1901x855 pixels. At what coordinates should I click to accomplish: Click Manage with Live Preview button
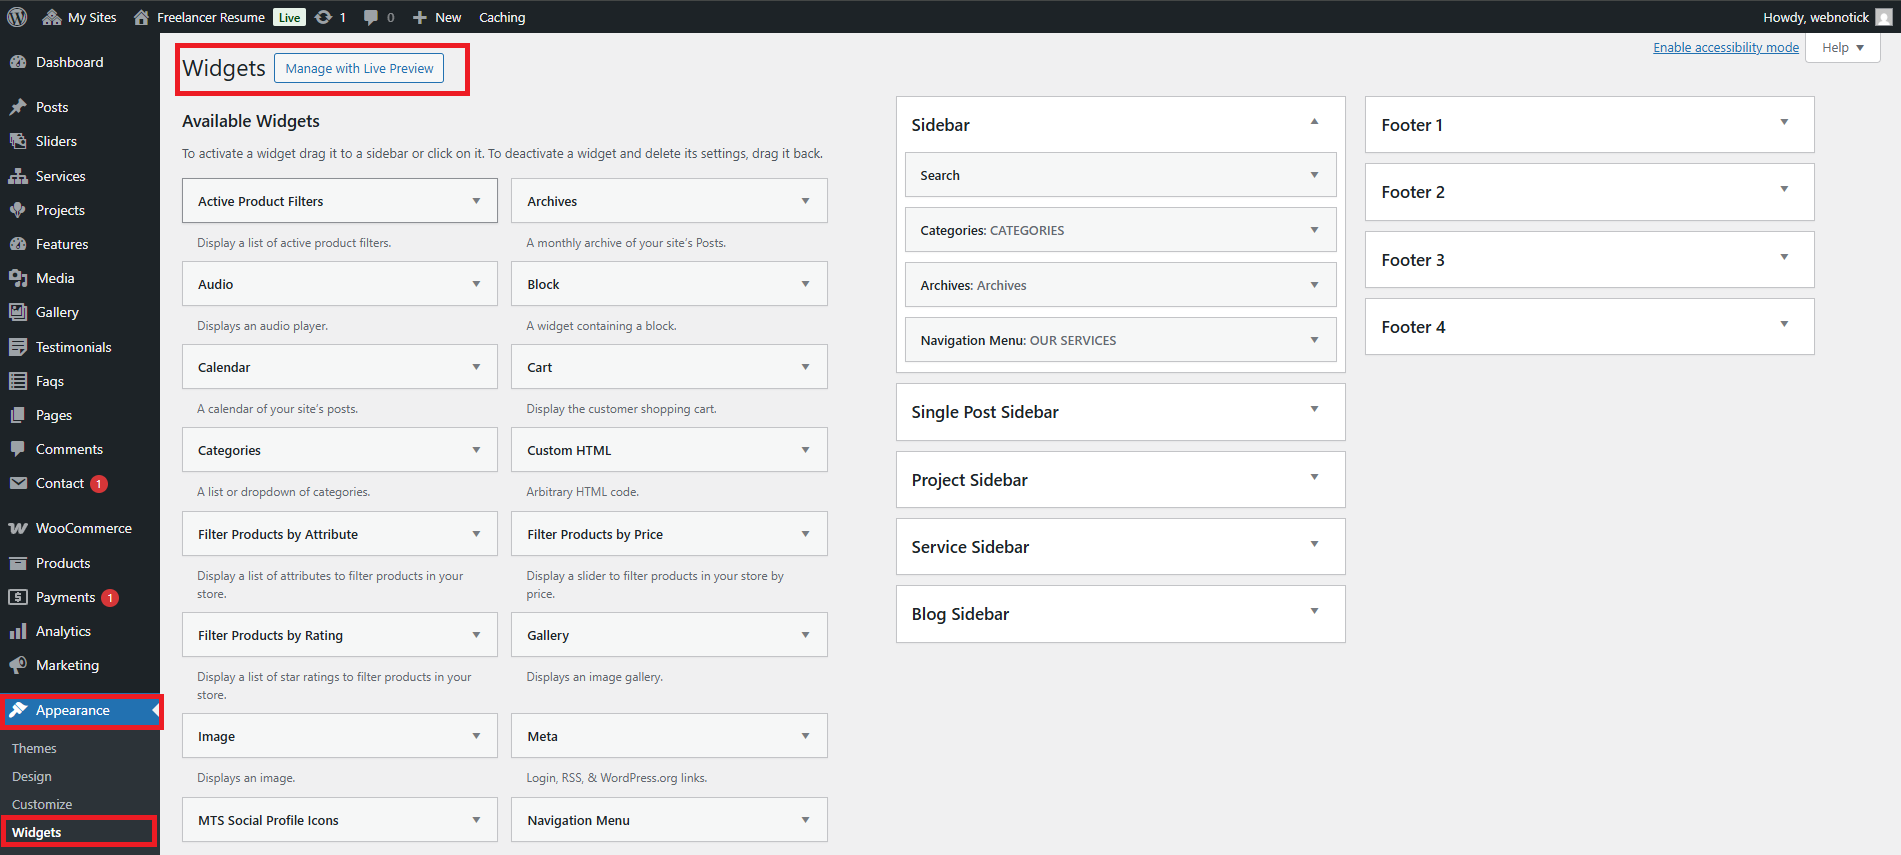pos(359,68)
